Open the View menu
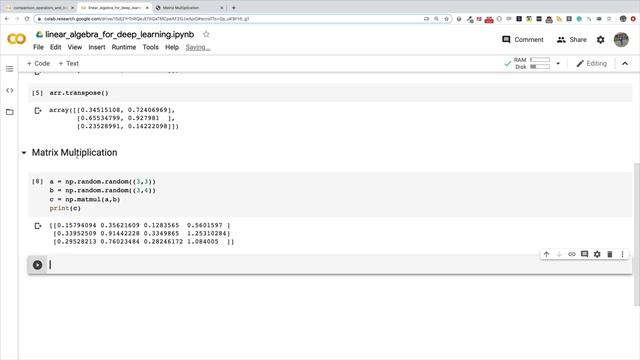Image resolution: width=640 pixels, height=360 pixels. click(75, 47)
